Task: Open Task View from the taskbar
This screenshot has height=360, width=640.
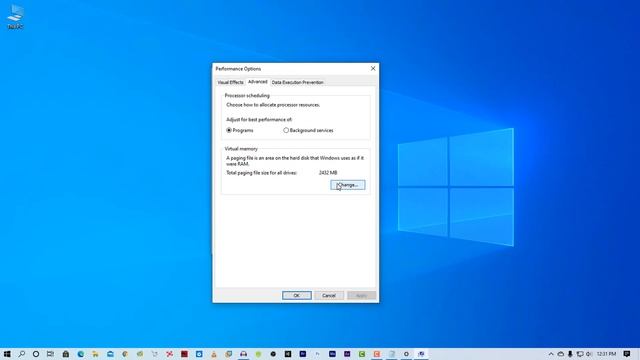Action: [x=50, y=354]
